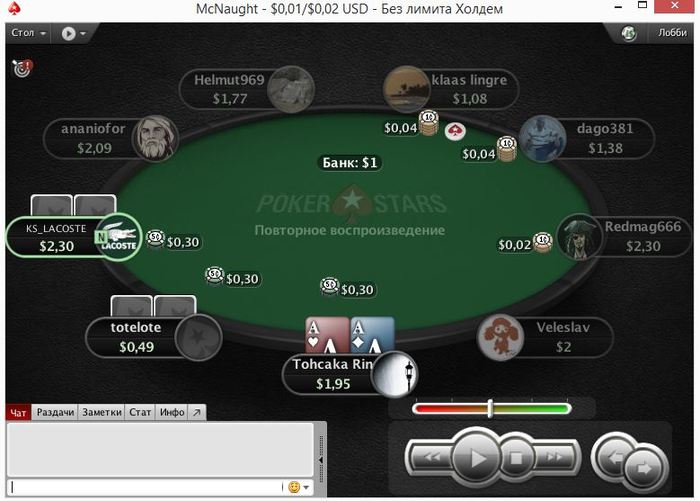Click the chat message input field
Viewport: 700px width, 501px height.
[x=146, y=487]
